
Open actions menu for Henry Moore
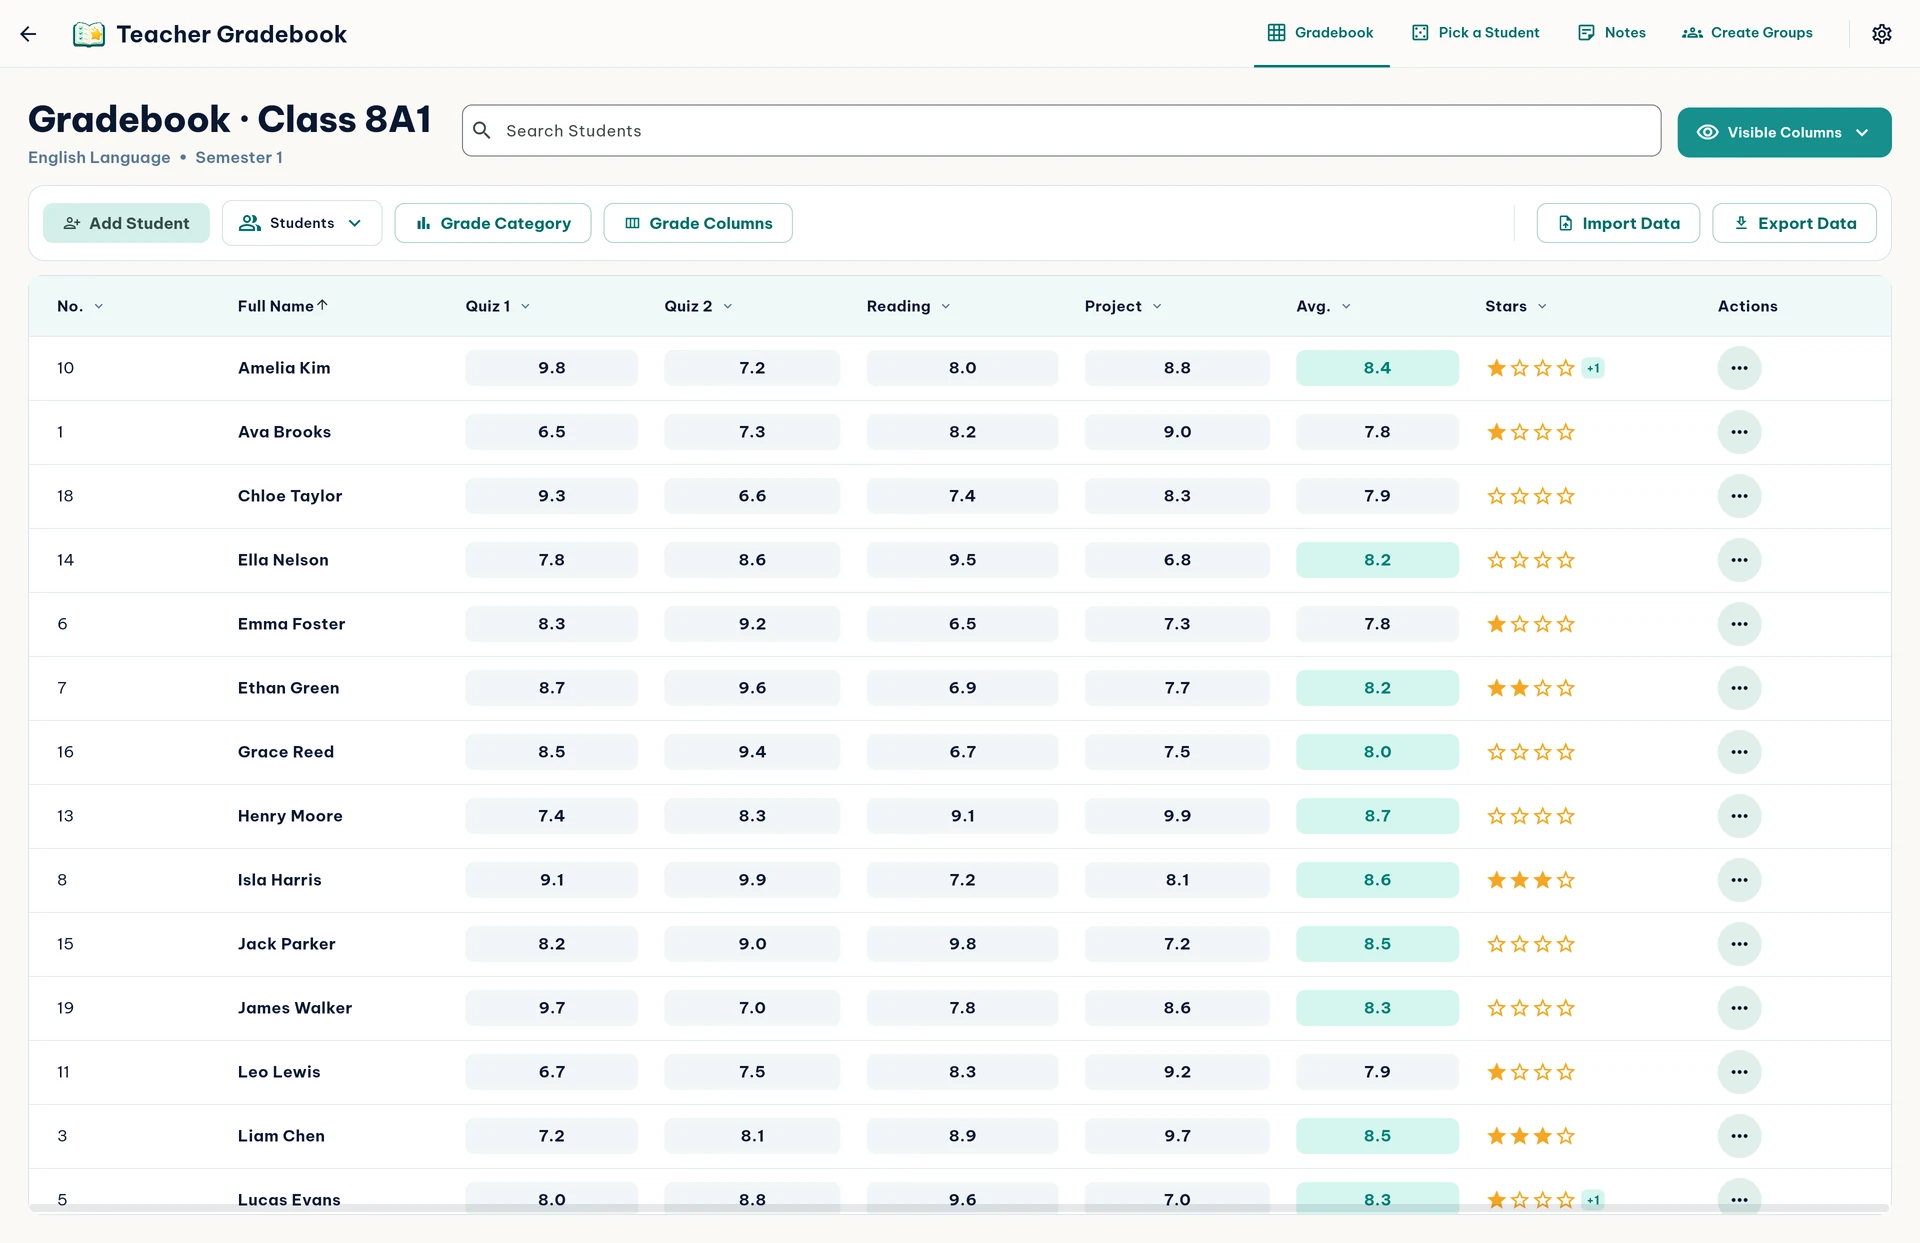point(1739,816)
